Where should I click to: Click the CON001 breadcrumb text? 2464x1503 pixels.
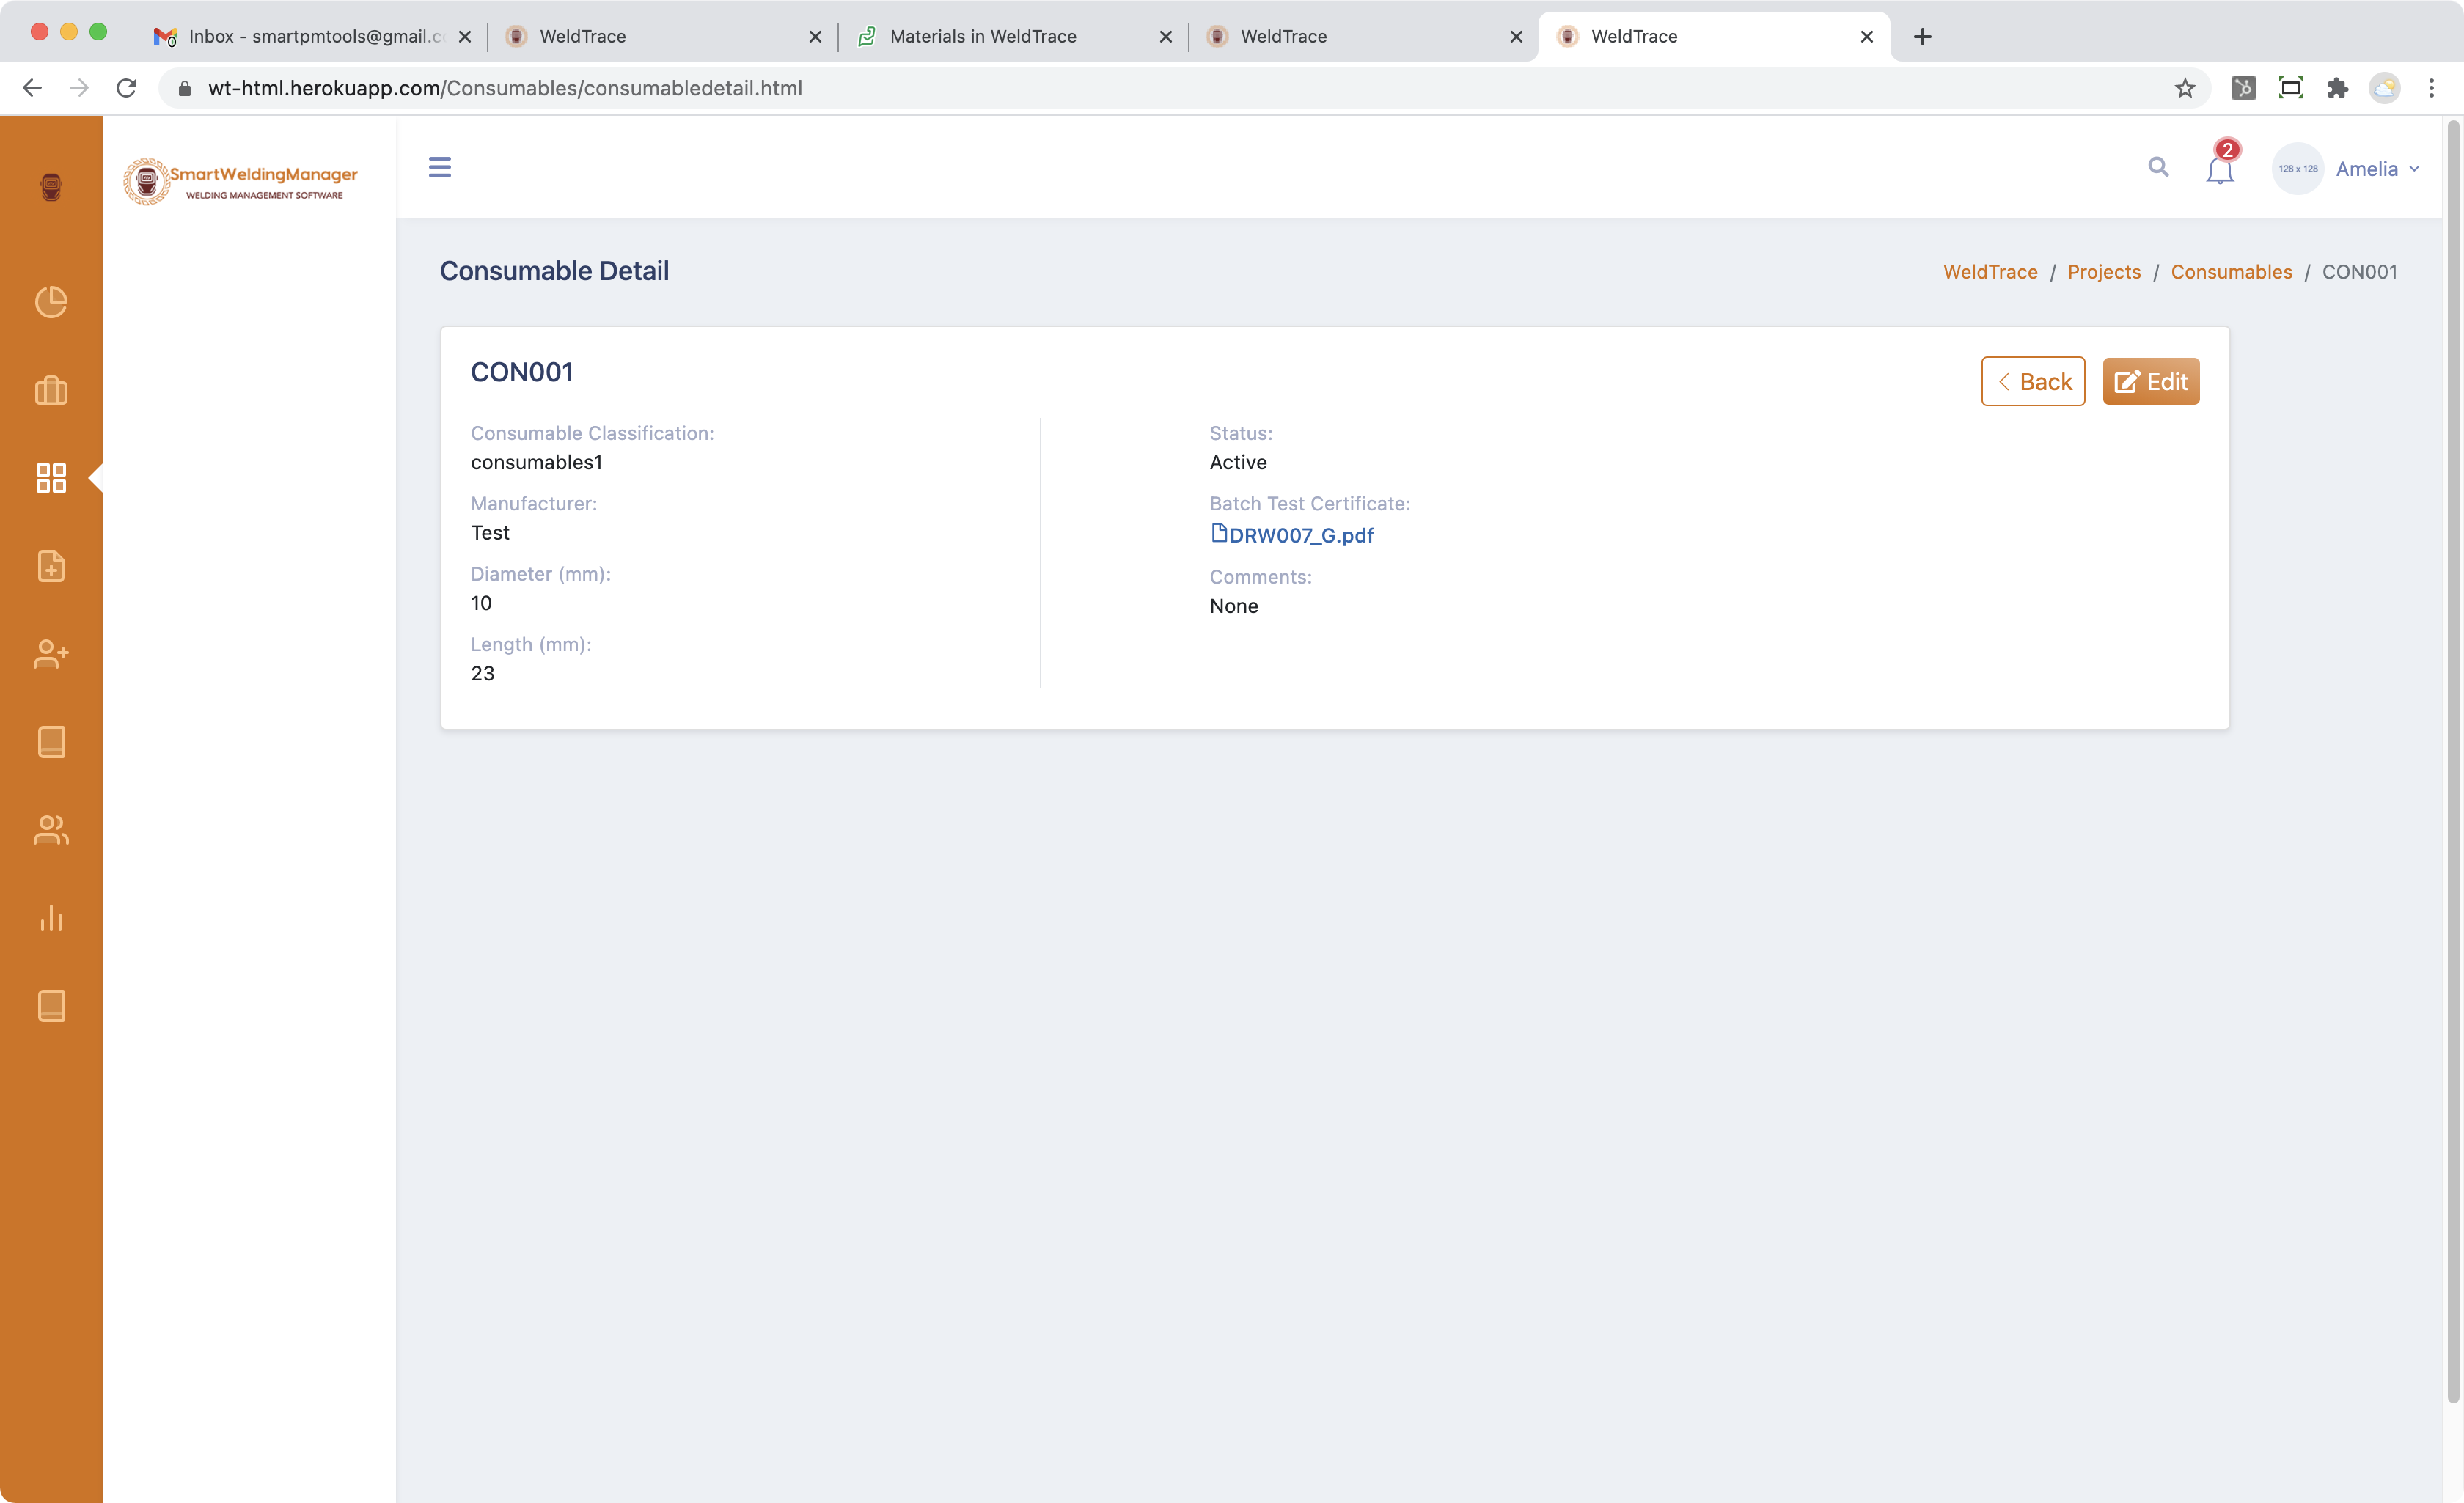(x=2359, y=272)
